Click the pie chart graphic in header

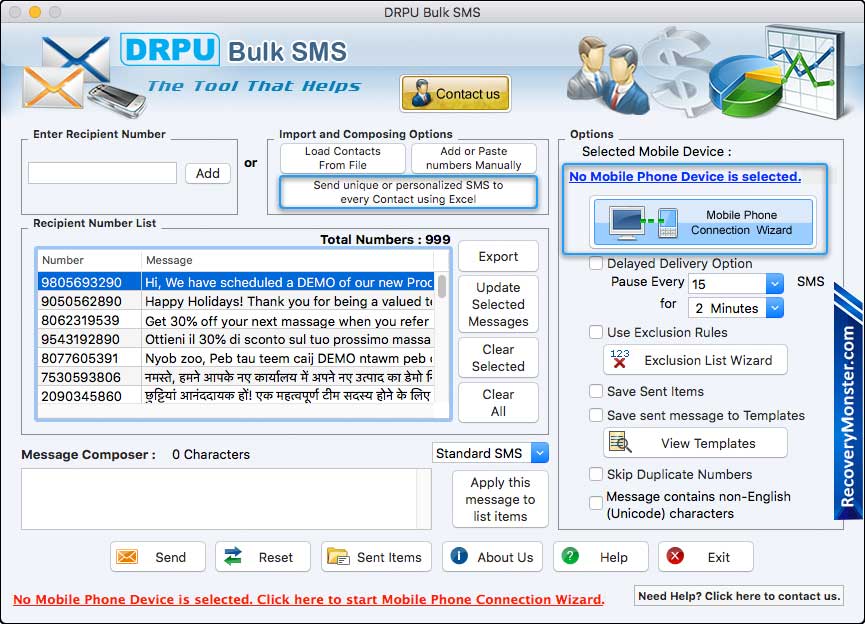click(746, 84)
